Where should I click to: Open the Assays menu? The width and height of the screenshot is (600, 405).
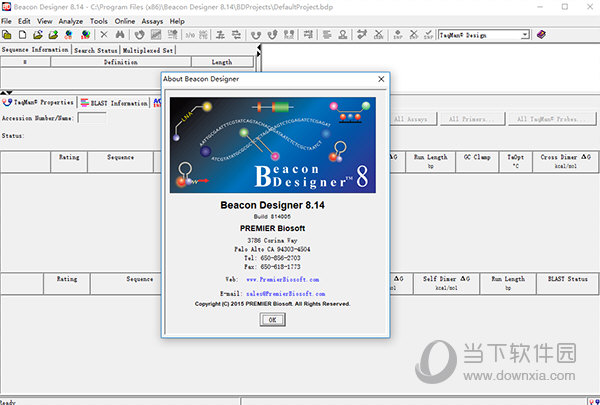[x=153, y=20]
